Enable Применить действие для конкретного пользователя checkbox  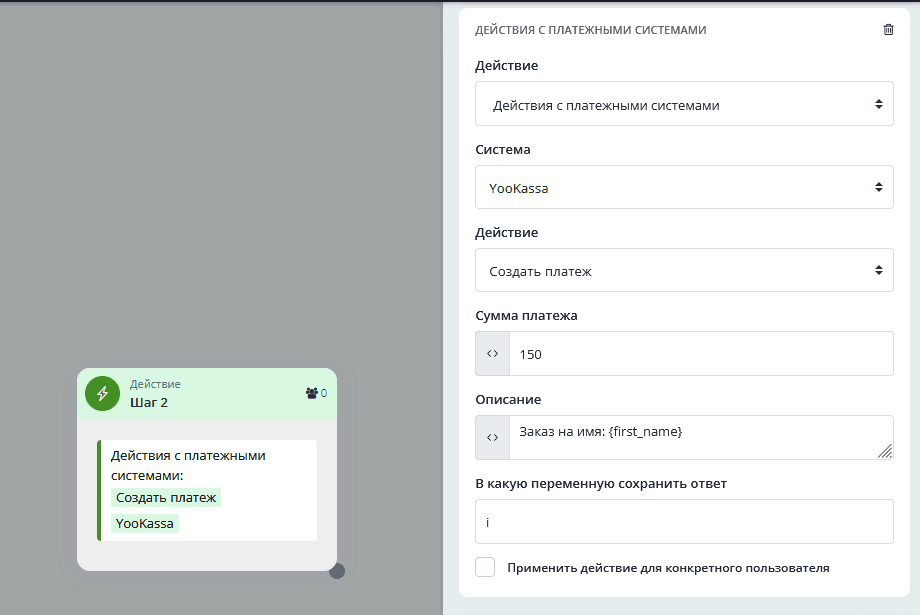point(485,568)
